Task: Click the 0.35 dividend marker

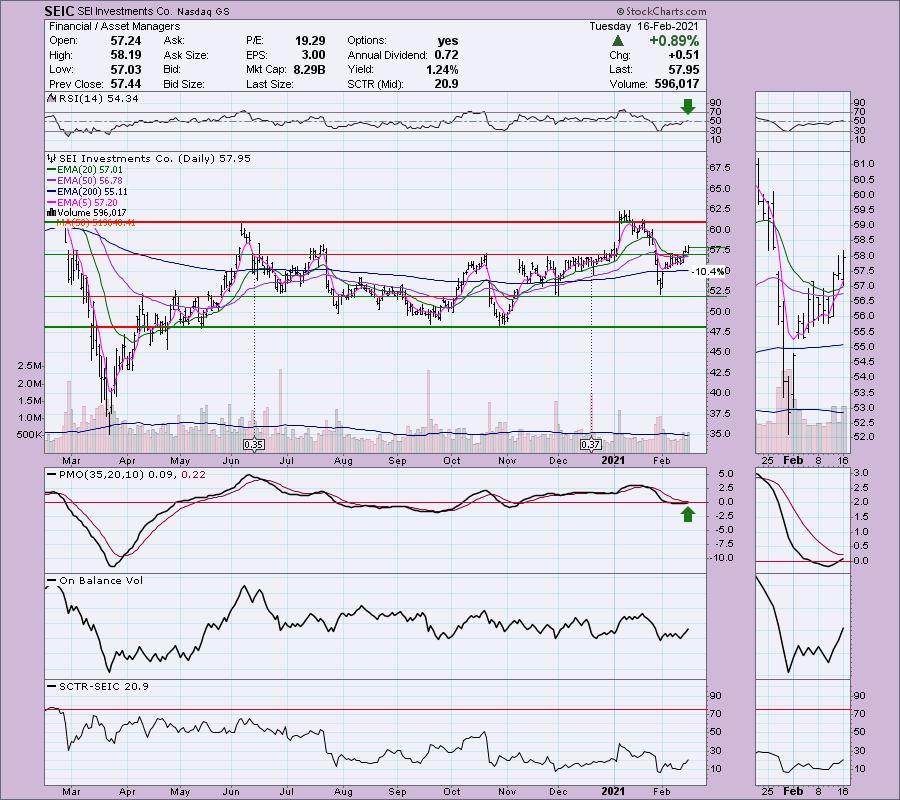Action: (x=253, y=445)
